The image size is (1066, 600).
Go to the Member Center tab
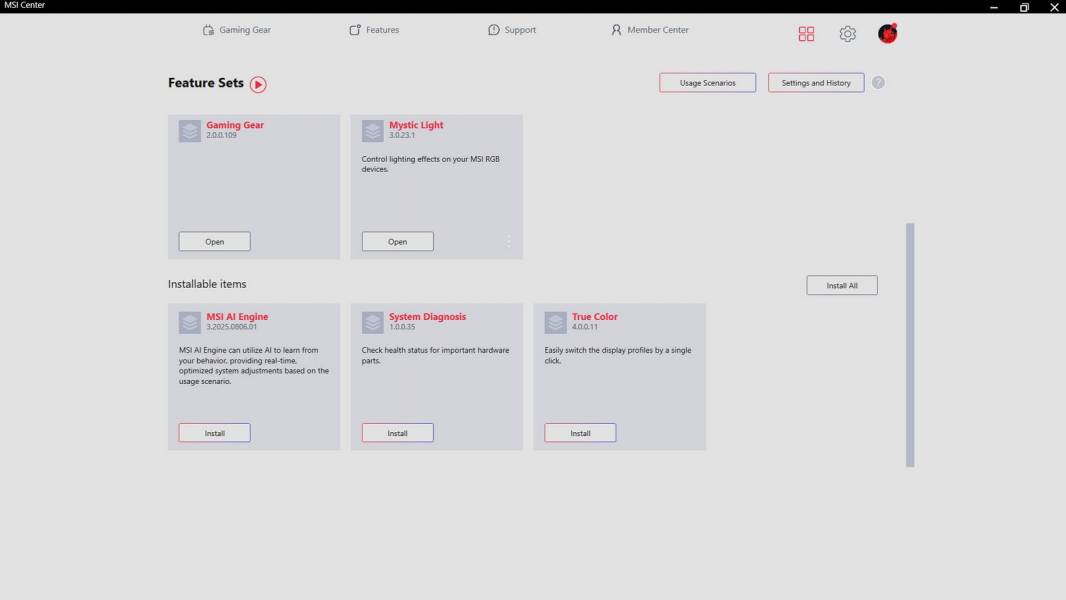[650, 30]
